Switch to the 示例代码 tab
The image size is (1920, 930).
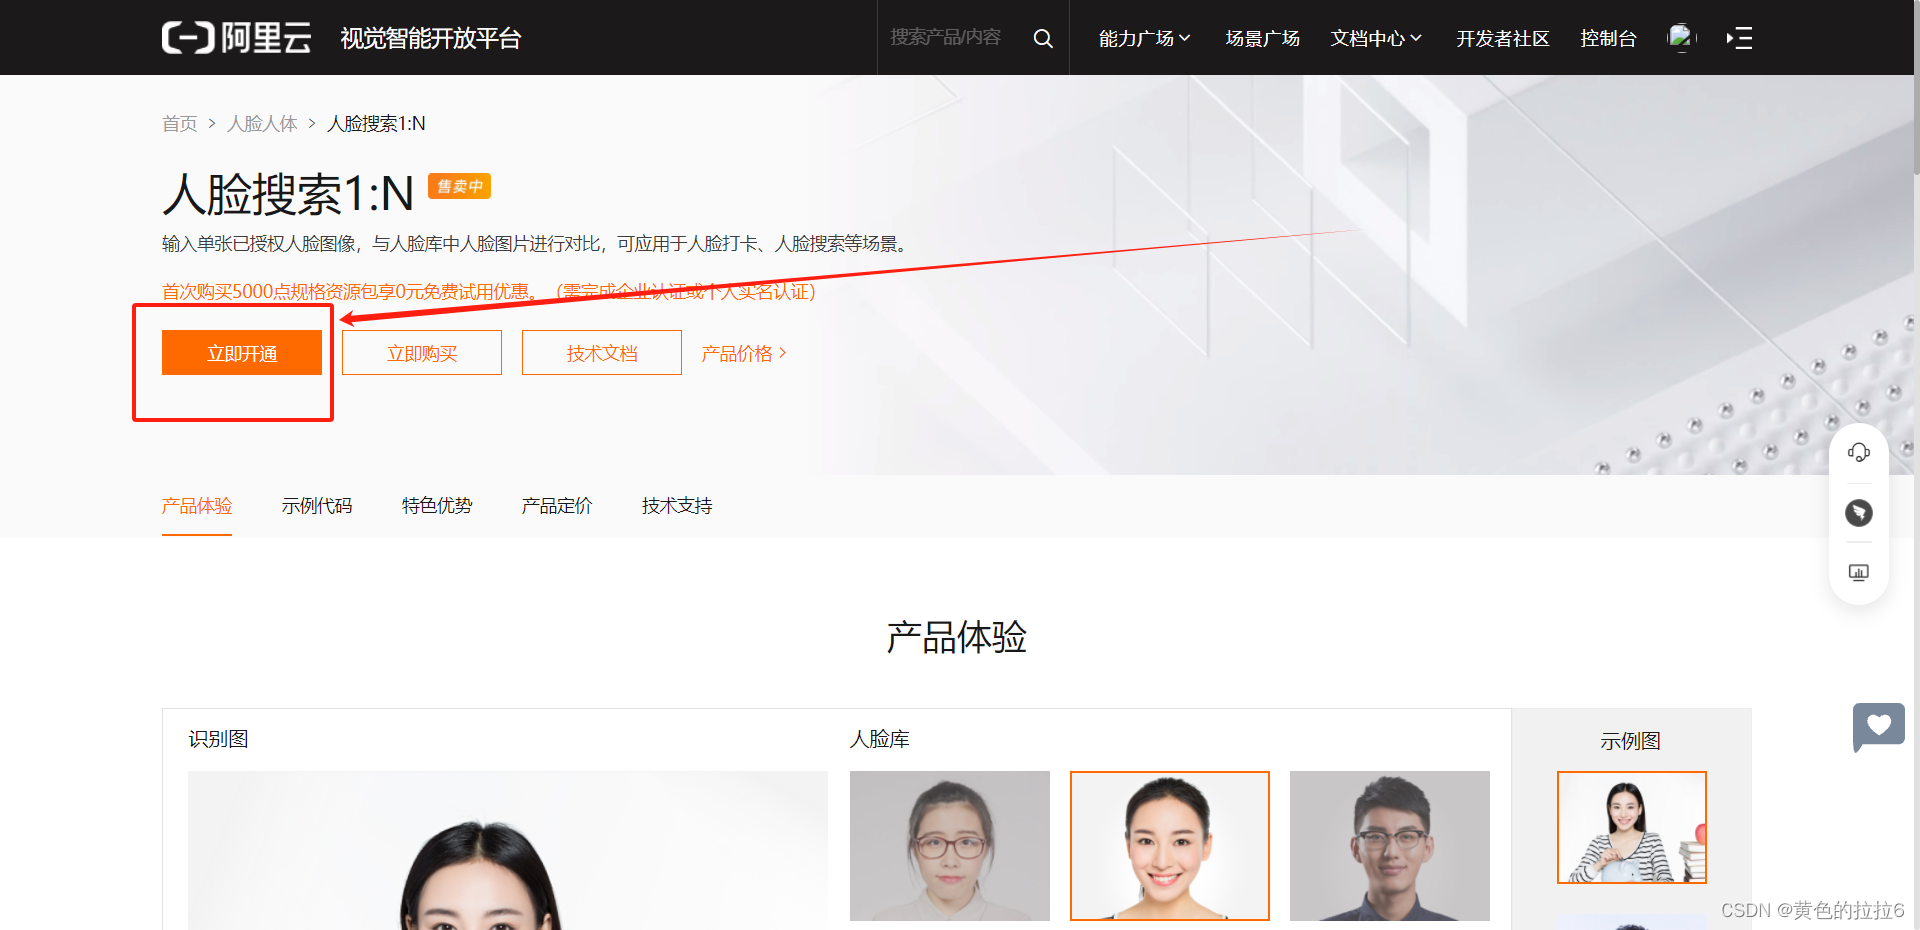(x=317, y=506)
